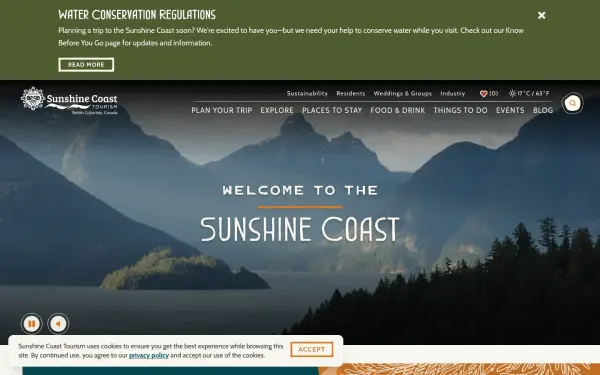Open the Explore menu
Screen dimensions: 600x375
point(277,110)
